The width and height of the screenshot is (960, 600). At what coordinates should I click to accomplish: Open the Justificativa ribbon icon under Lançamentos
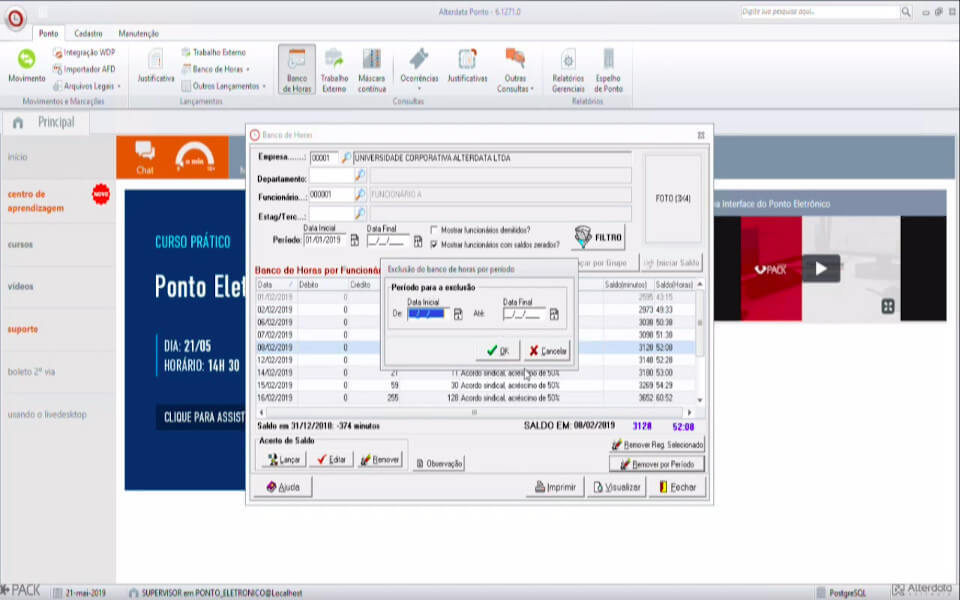[156, 66]
